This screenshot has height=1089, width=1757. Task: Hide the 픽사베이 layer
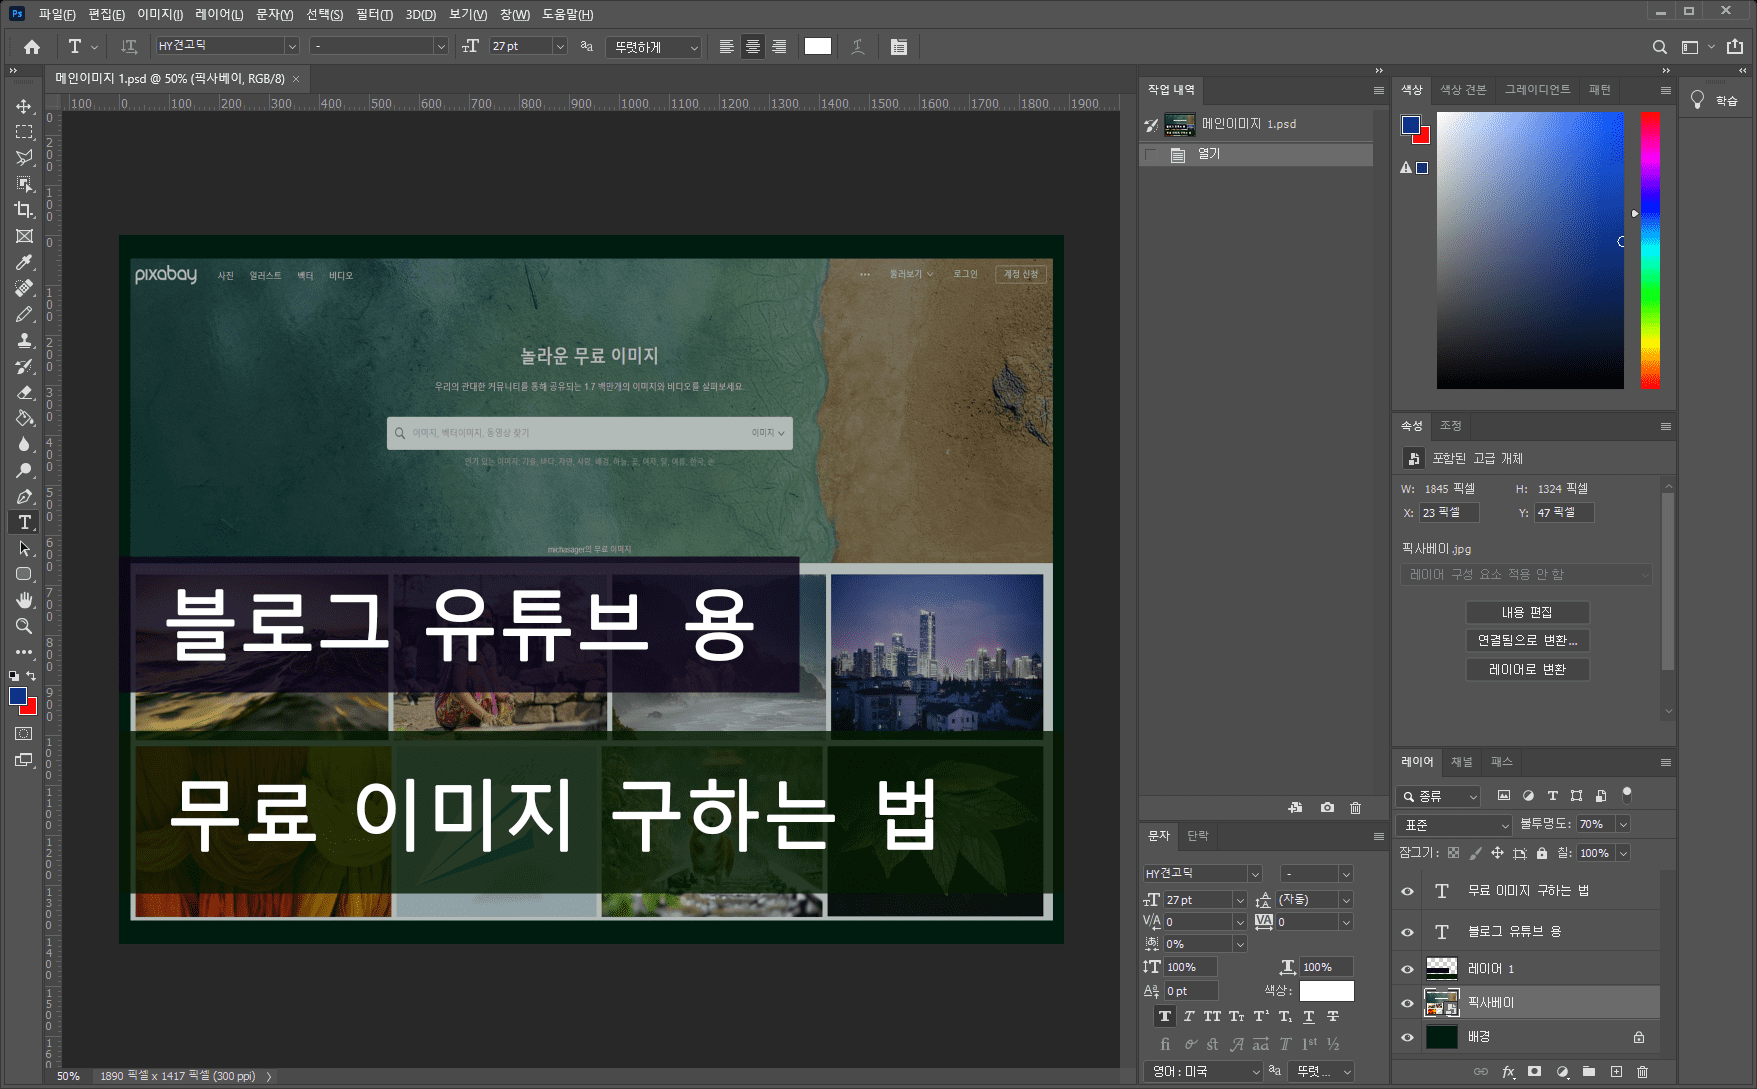point(1406,1002)
